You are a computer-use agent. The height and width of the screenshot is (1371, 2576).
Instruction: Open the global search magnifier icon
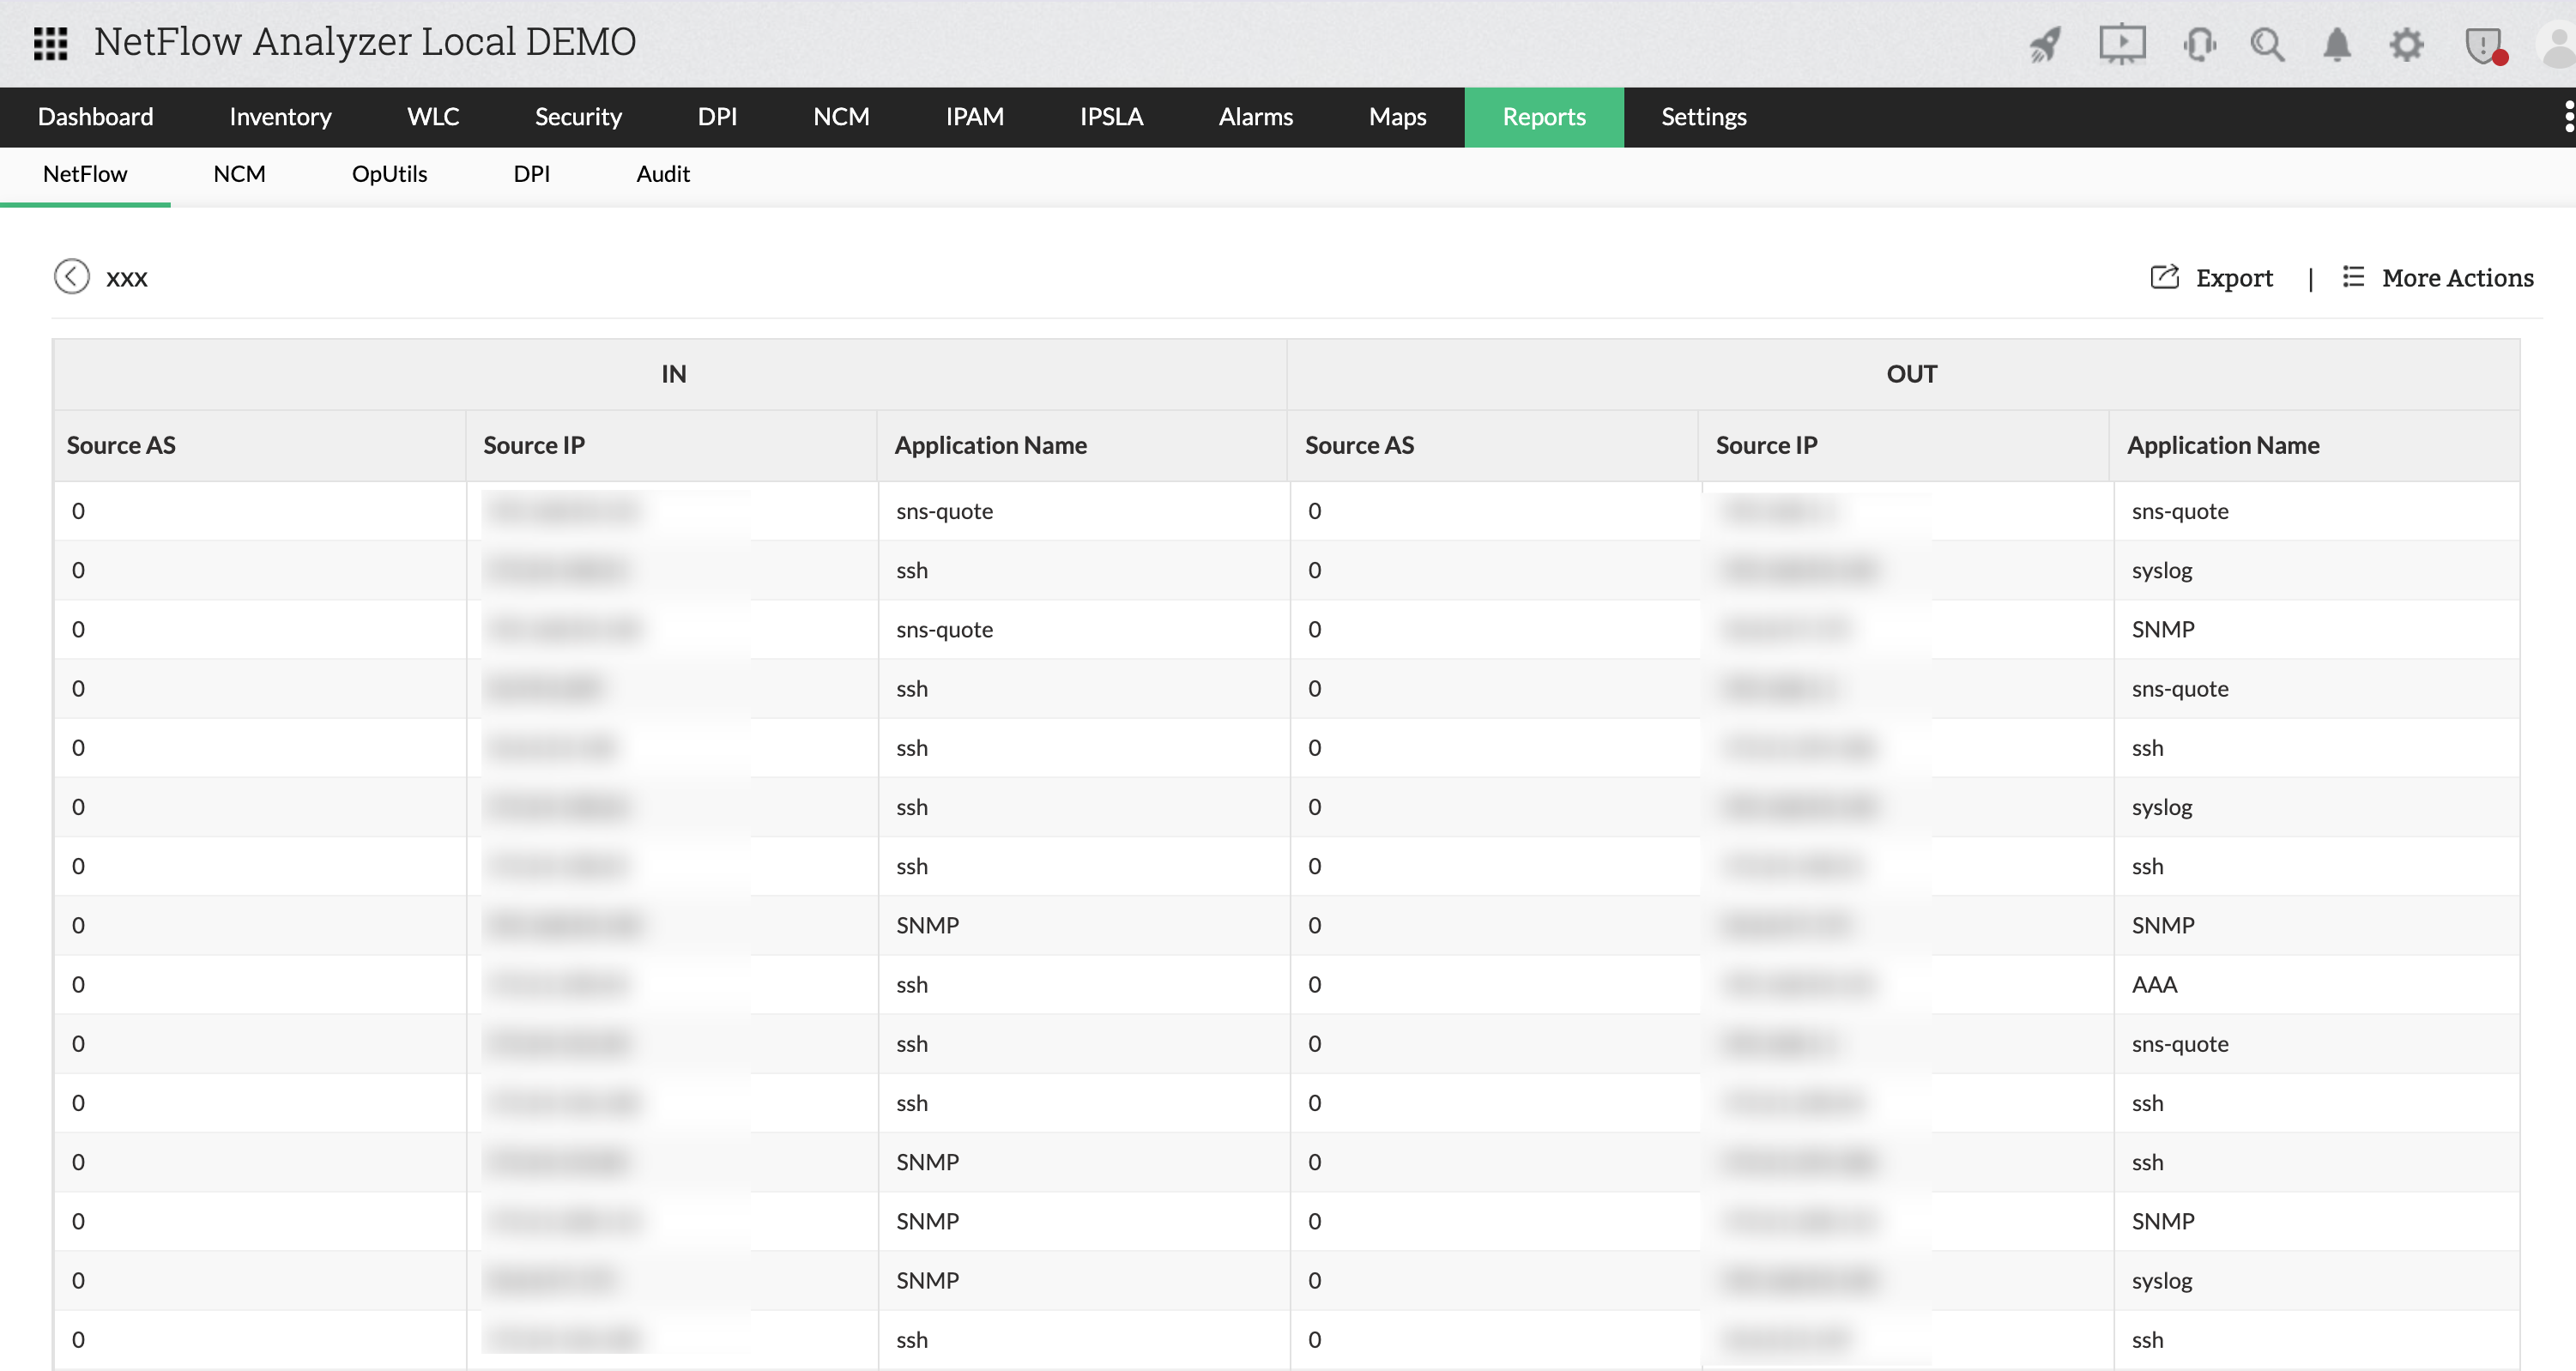(2268, 44)
